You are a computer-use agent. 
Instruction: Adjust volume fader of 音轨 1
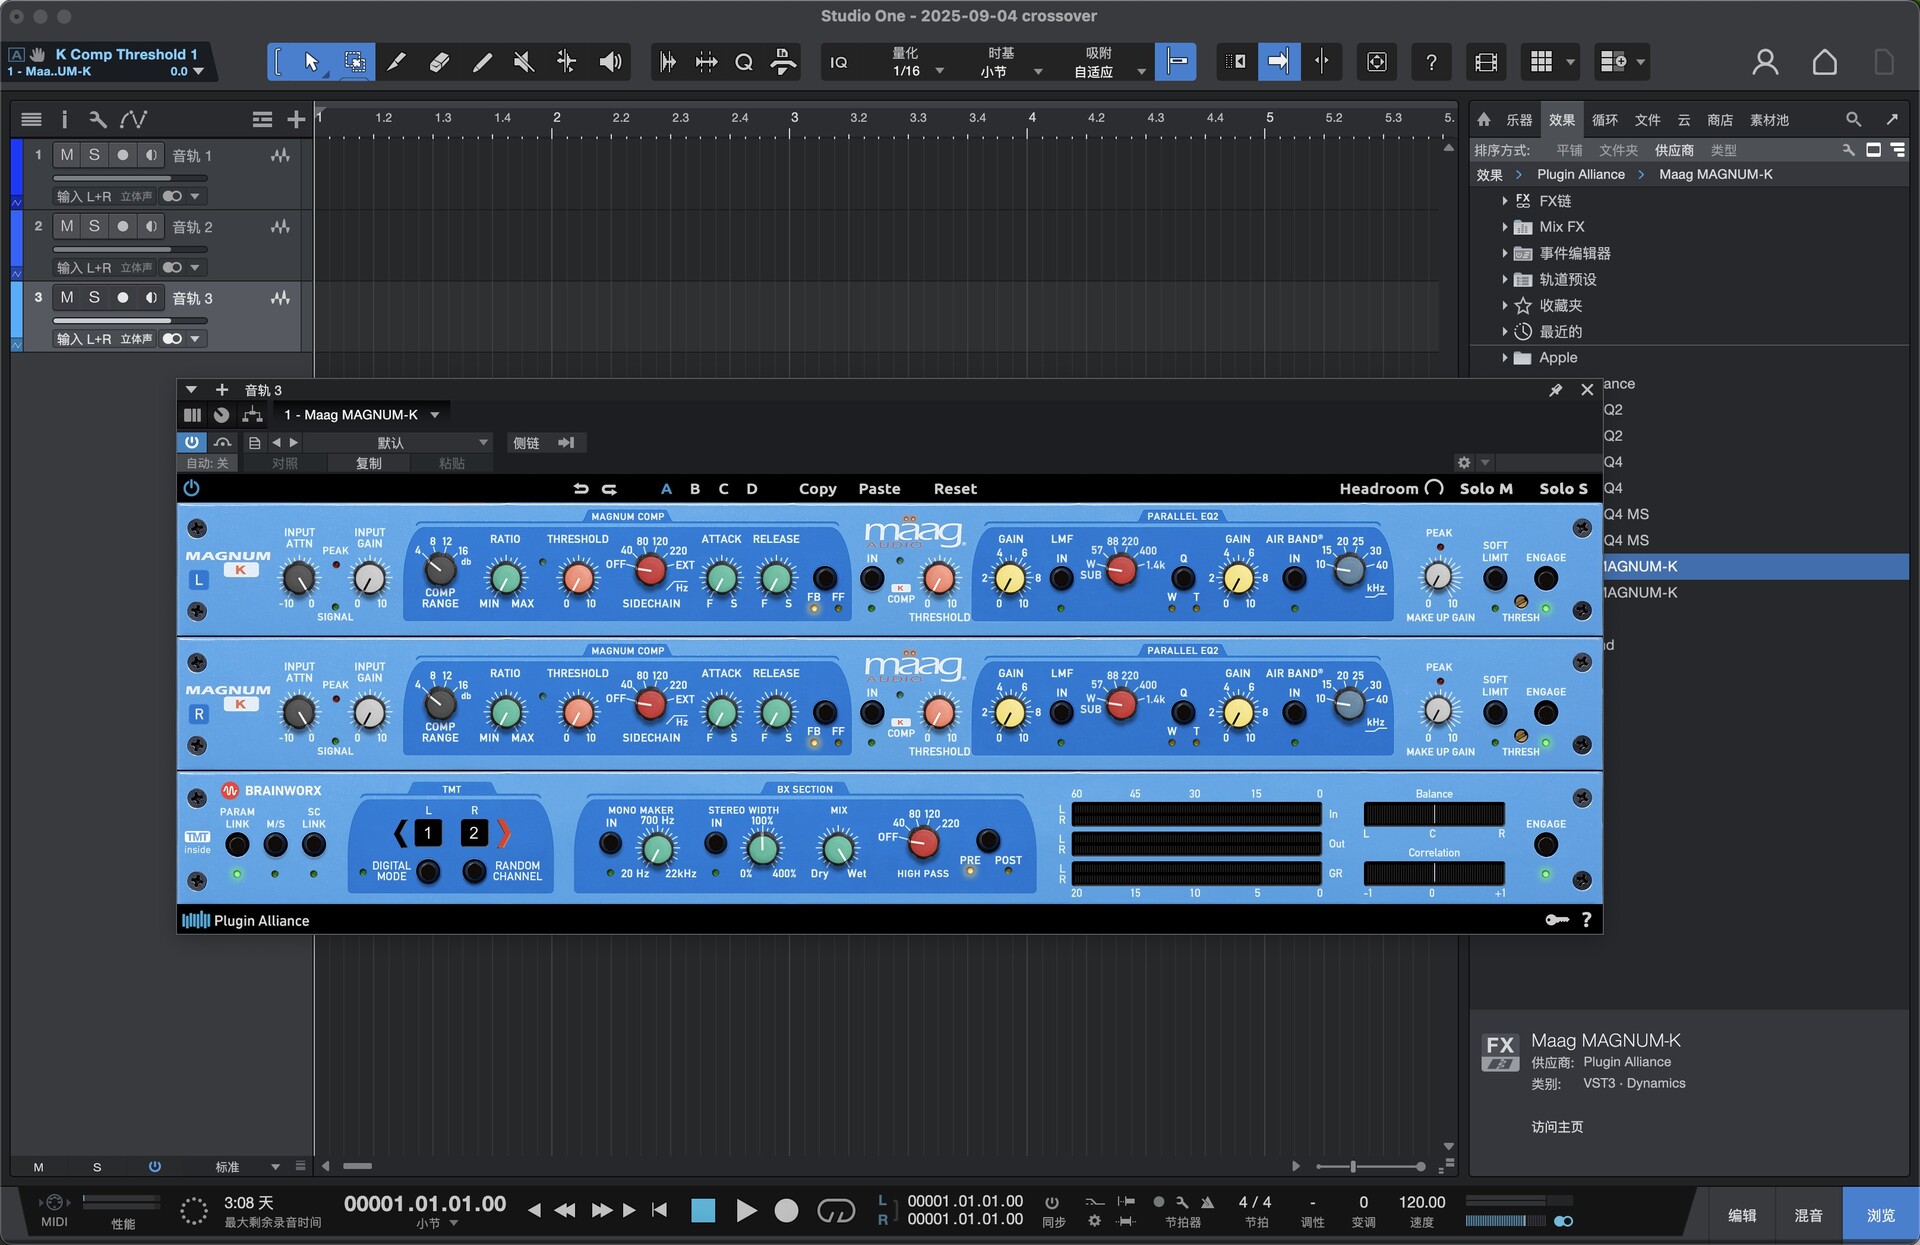[130, 178]
